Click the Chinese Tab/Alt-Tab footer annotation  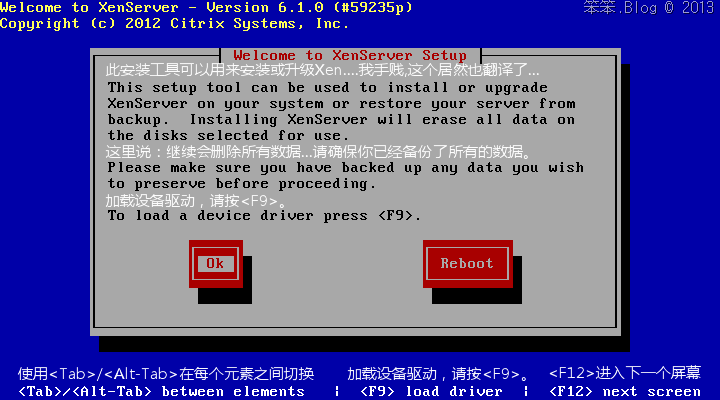coord(166,374)
